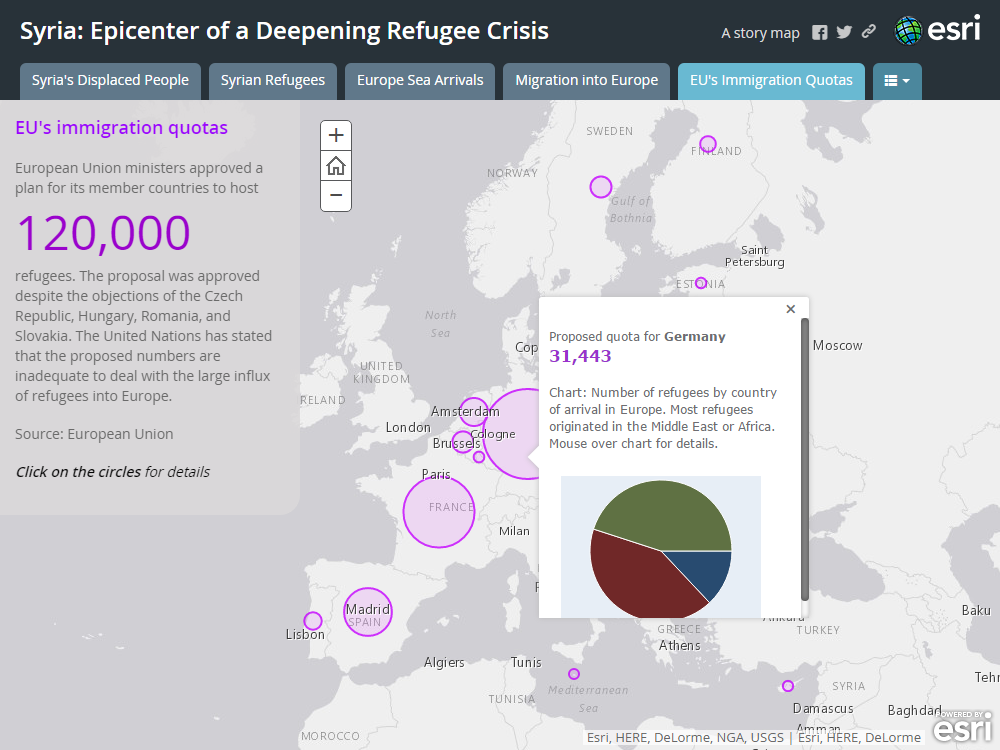Screen dimensions: 1000x750
Task: Share story on Twitter
Action: (x=844, y=32)
